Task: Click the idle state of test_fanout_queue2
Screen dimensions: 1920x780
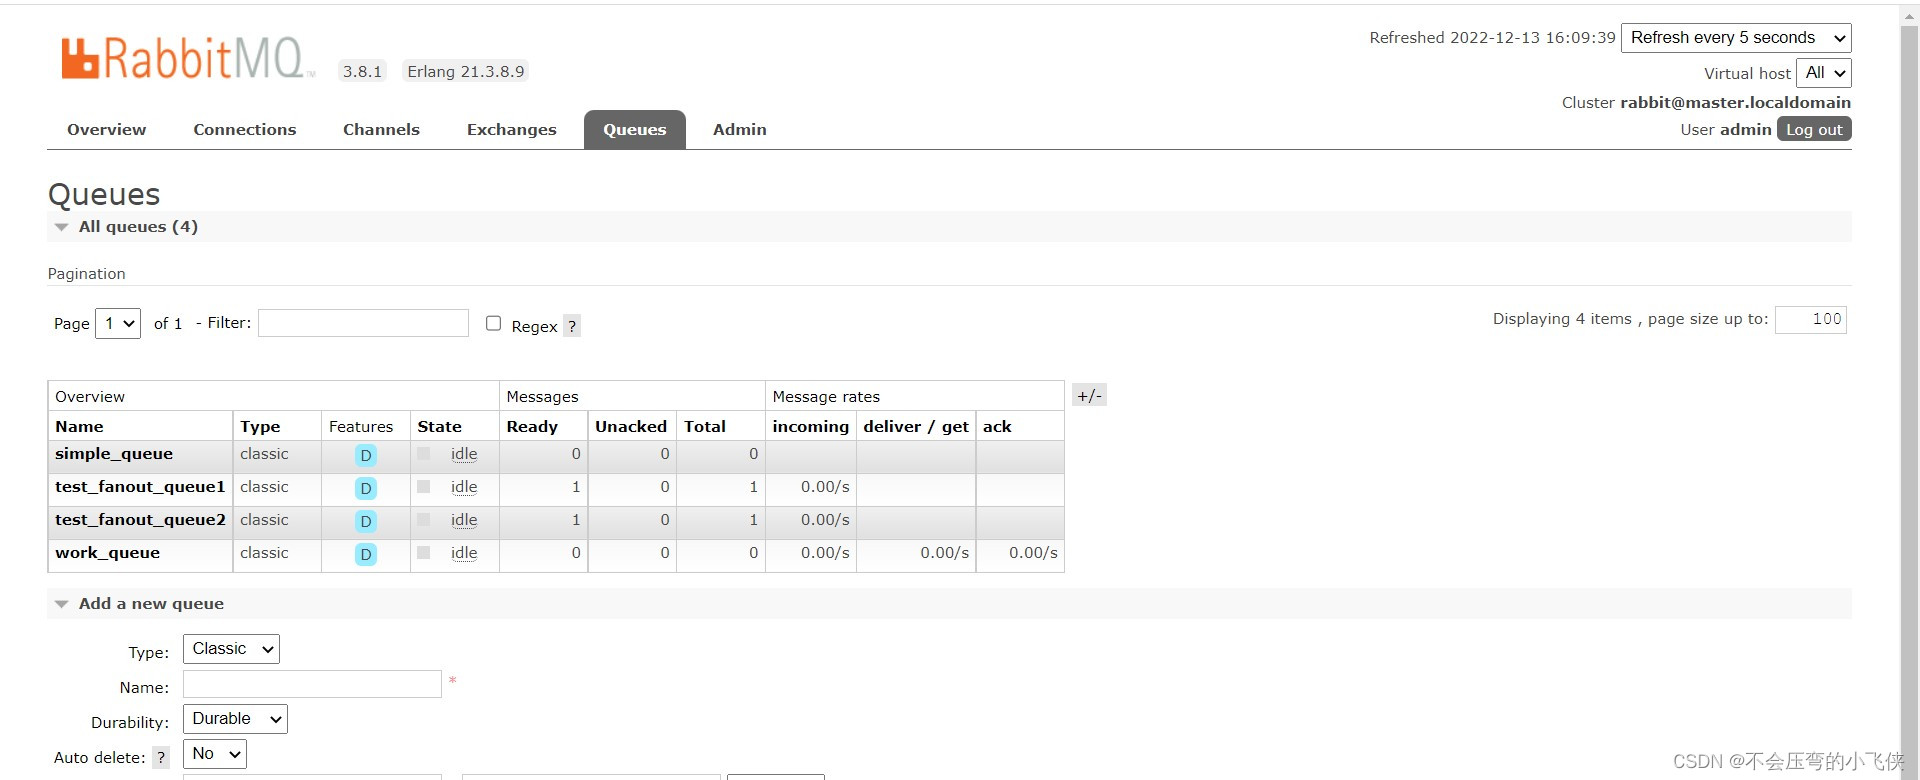Action: tap(464, 520)
